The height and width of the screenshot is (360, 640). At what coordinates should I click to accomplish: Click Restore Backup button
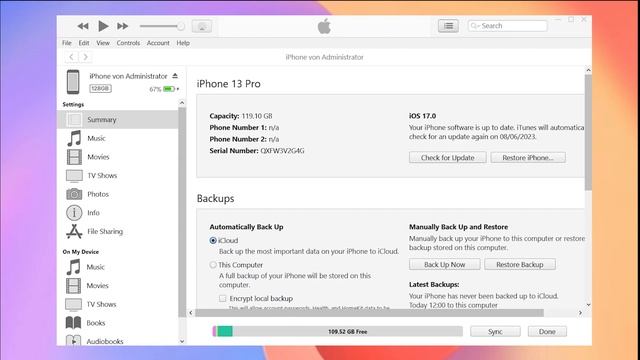520,264
